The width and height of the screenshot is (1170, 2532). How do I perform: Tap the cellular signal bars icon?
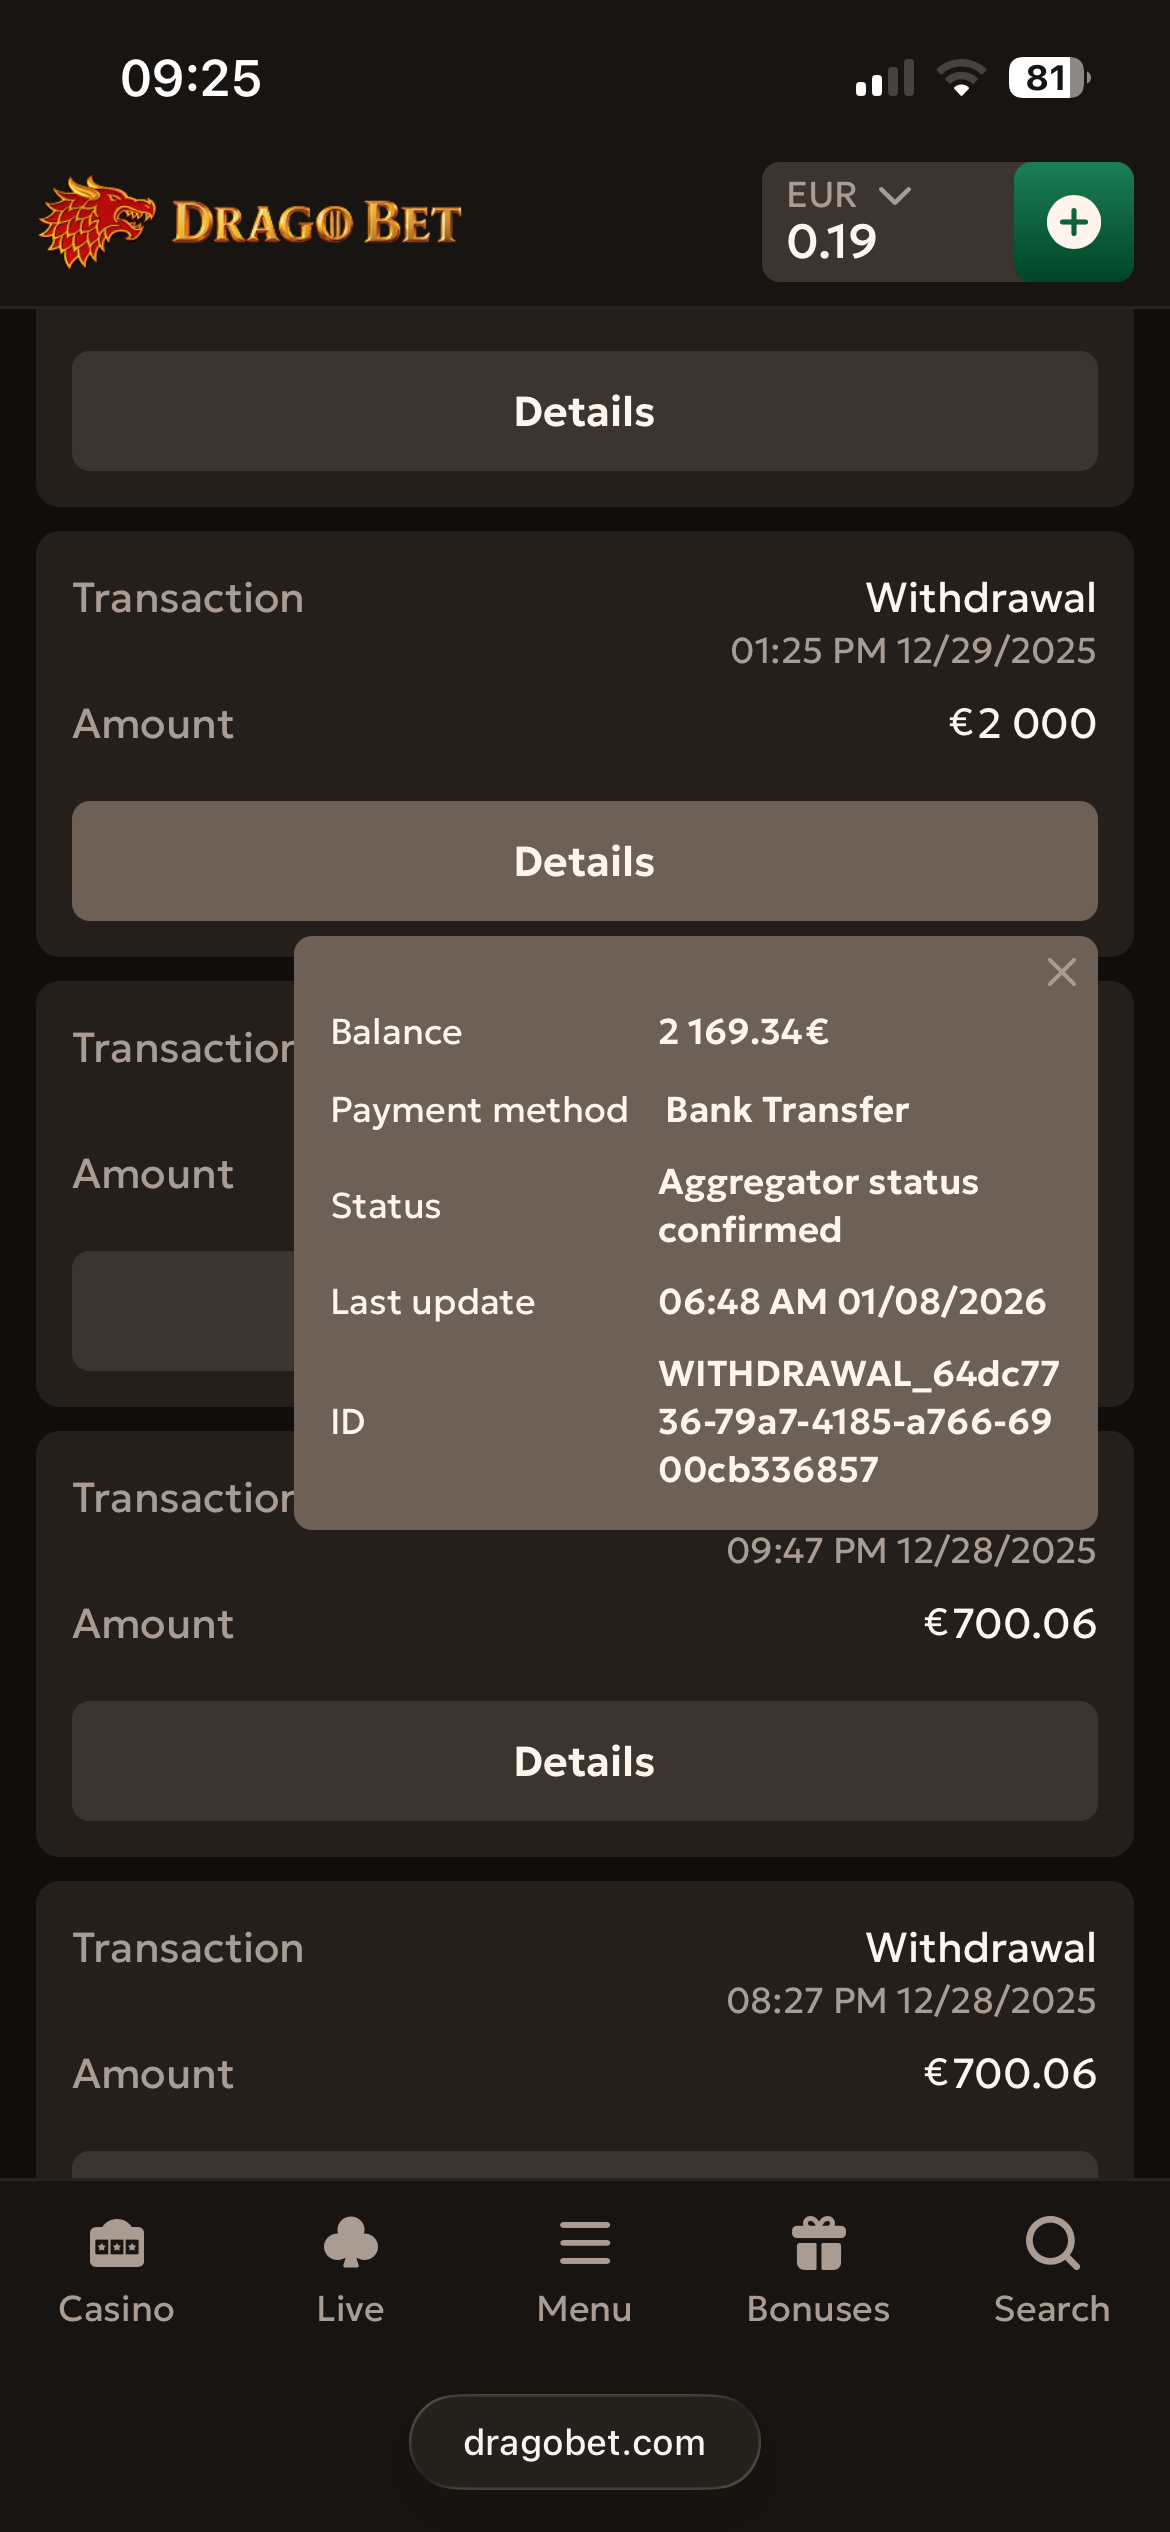click(885, 78)
